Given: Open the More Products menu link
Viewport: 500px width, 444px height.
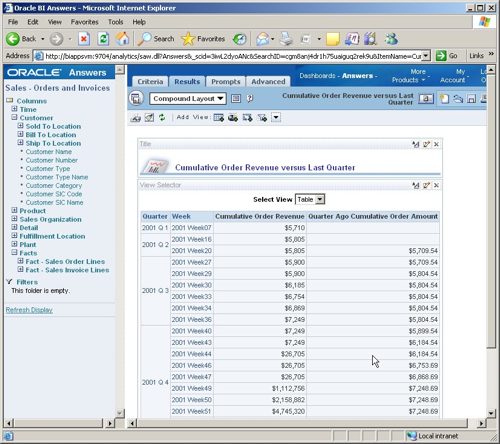Looking at the screenshot, I should click(x=408, y=76).
